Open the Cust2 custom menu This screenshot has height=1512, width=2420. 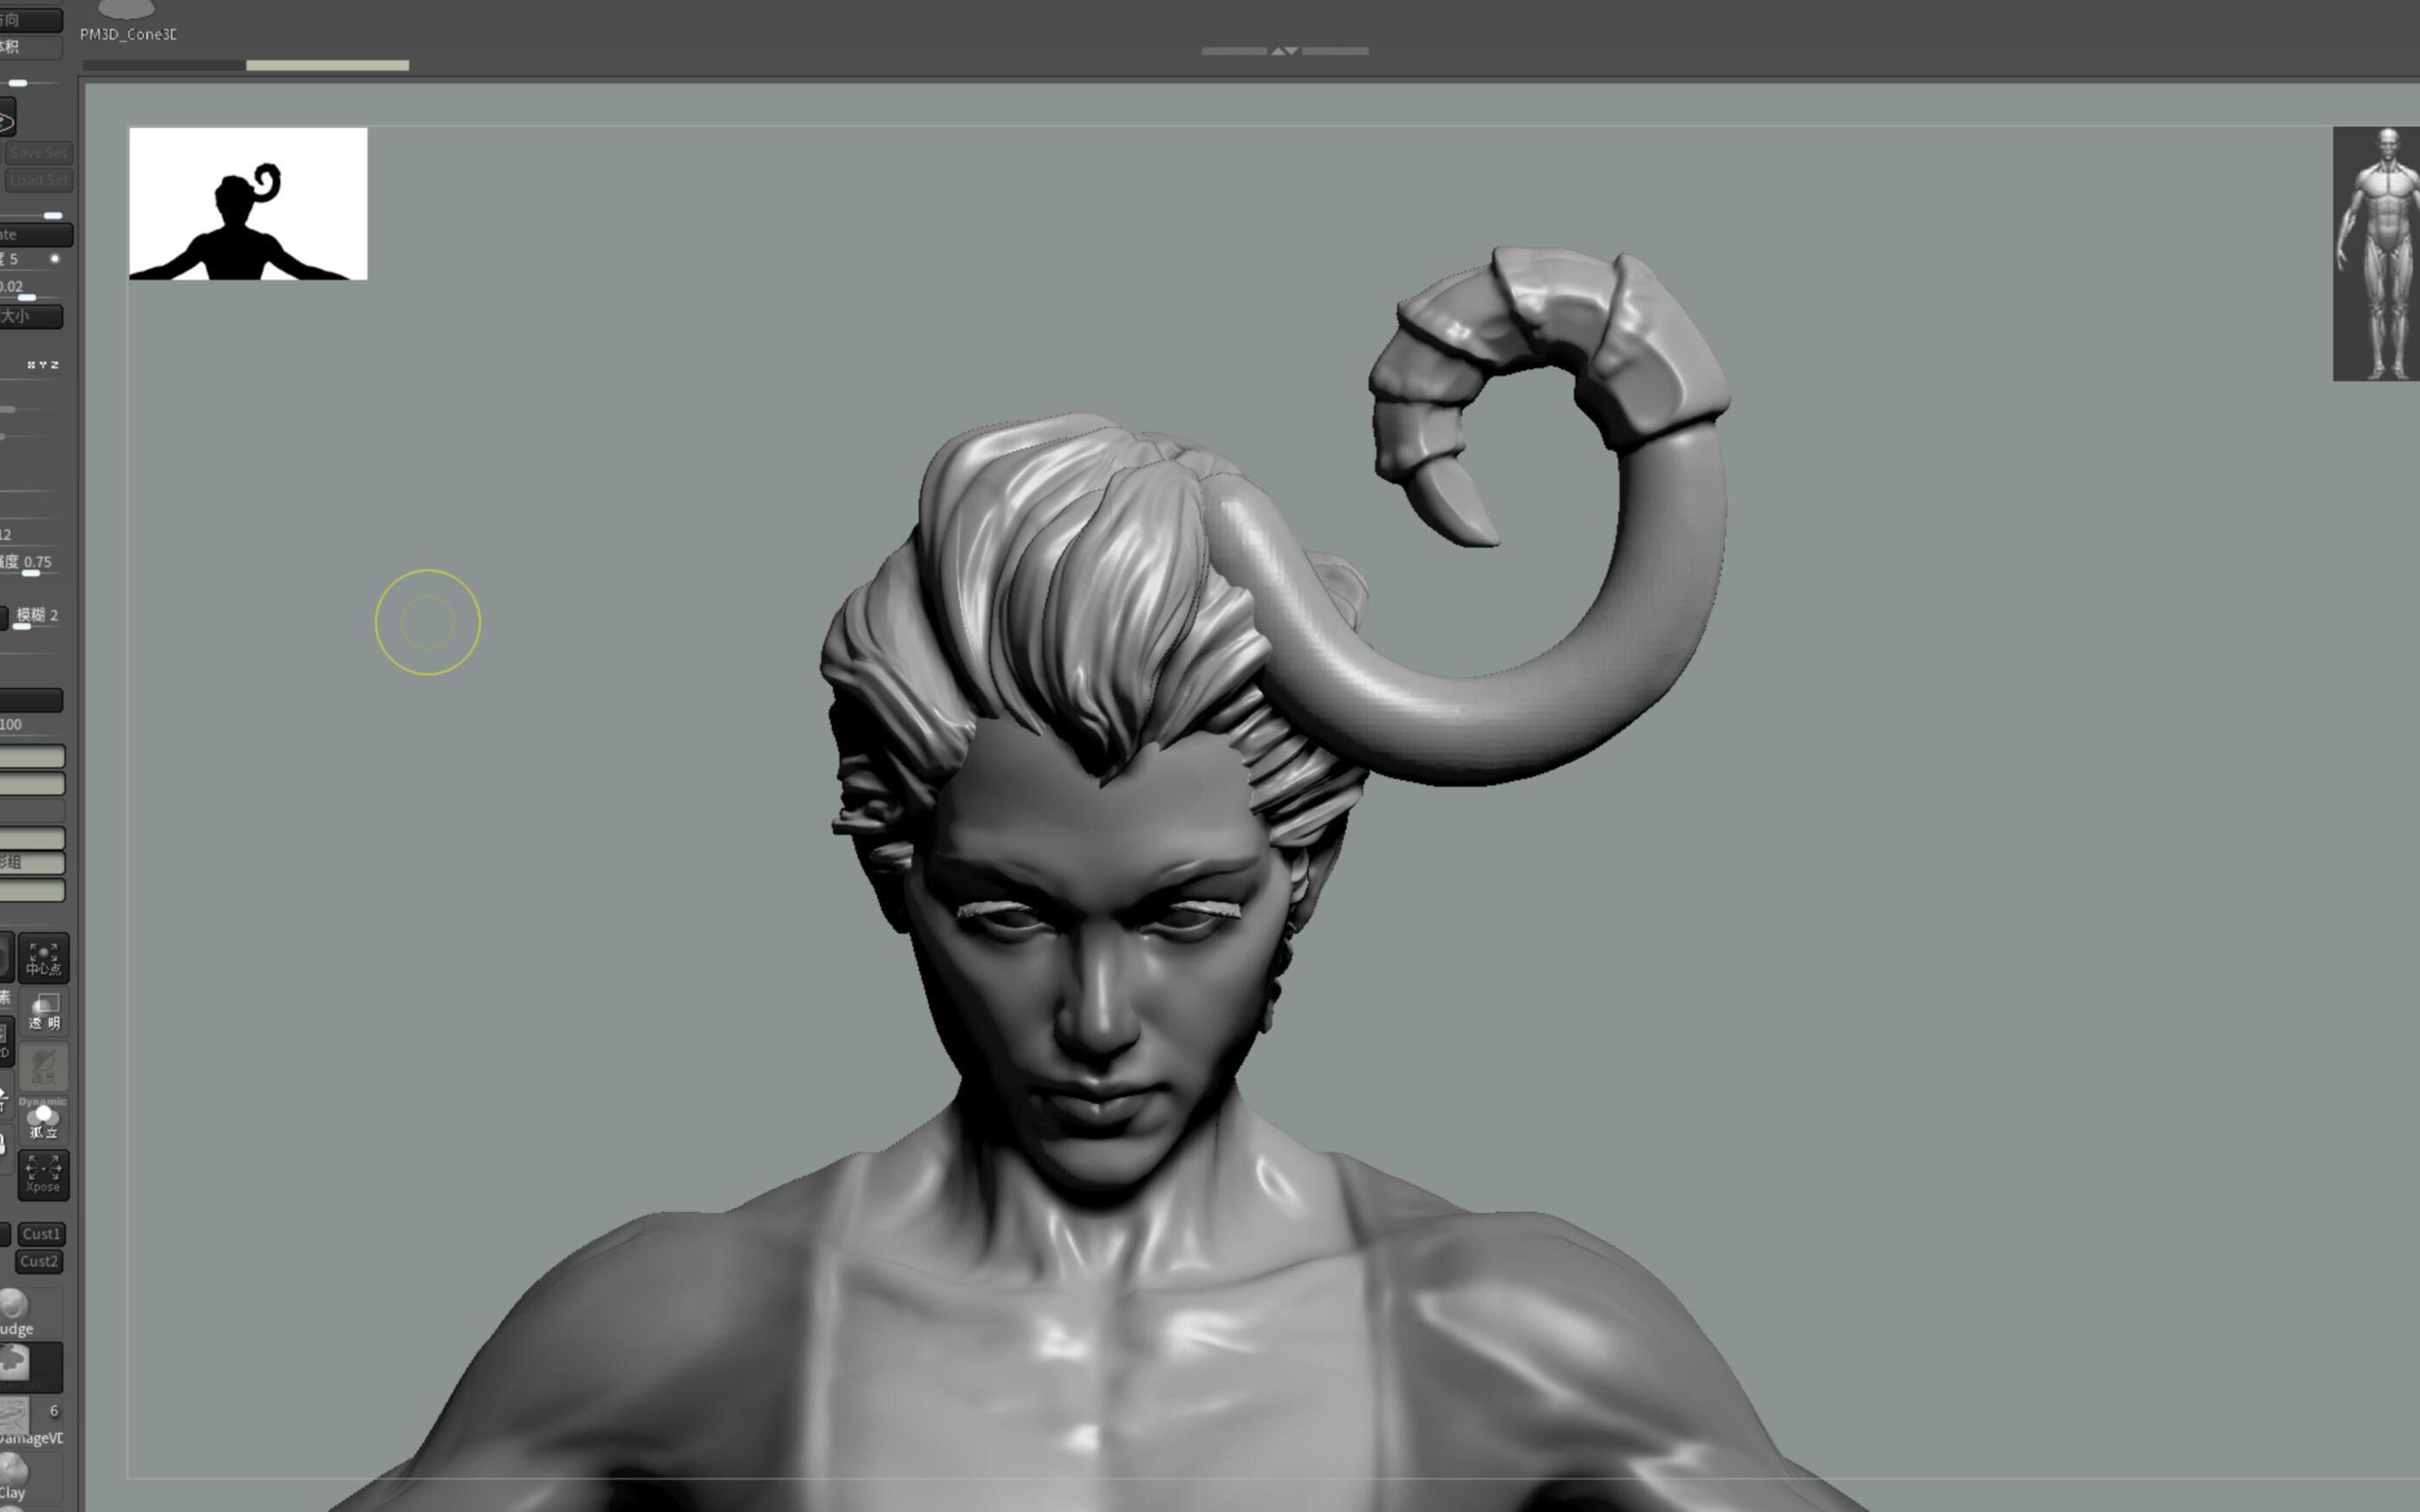[39, 1261]
